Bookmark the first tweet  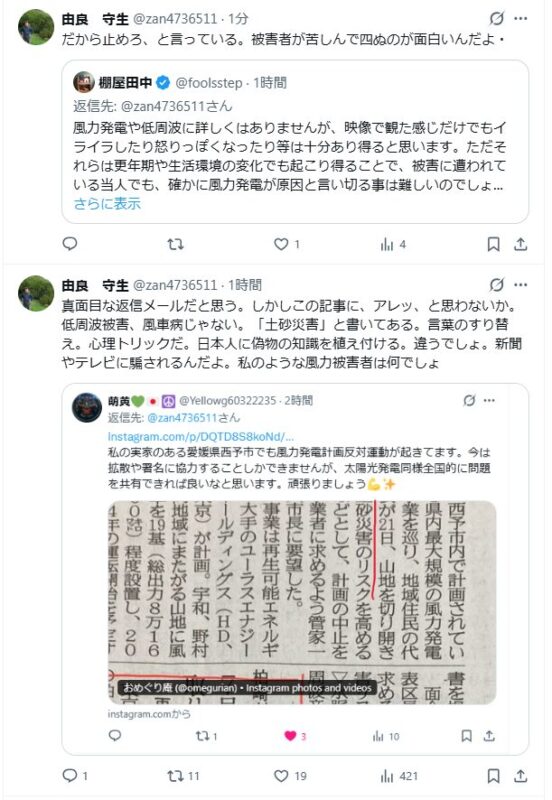coord(493,244)
